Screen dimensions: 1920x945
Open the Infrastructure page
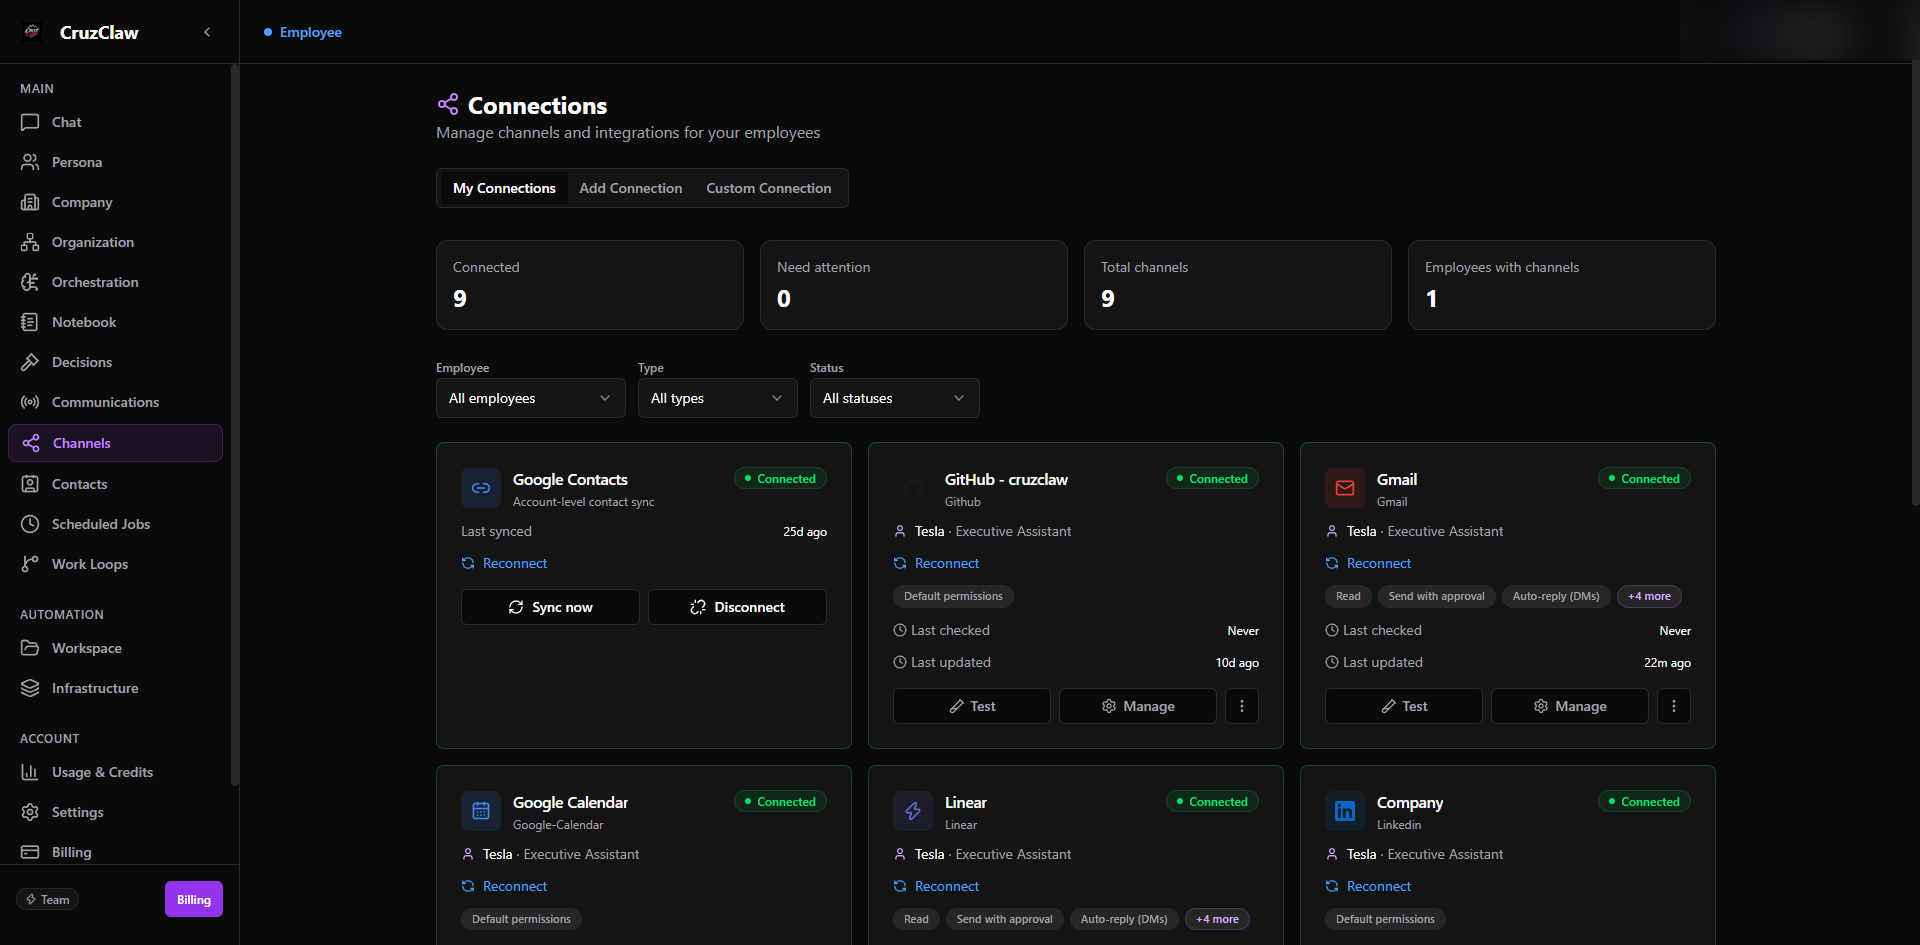click(x=115, y=688)
